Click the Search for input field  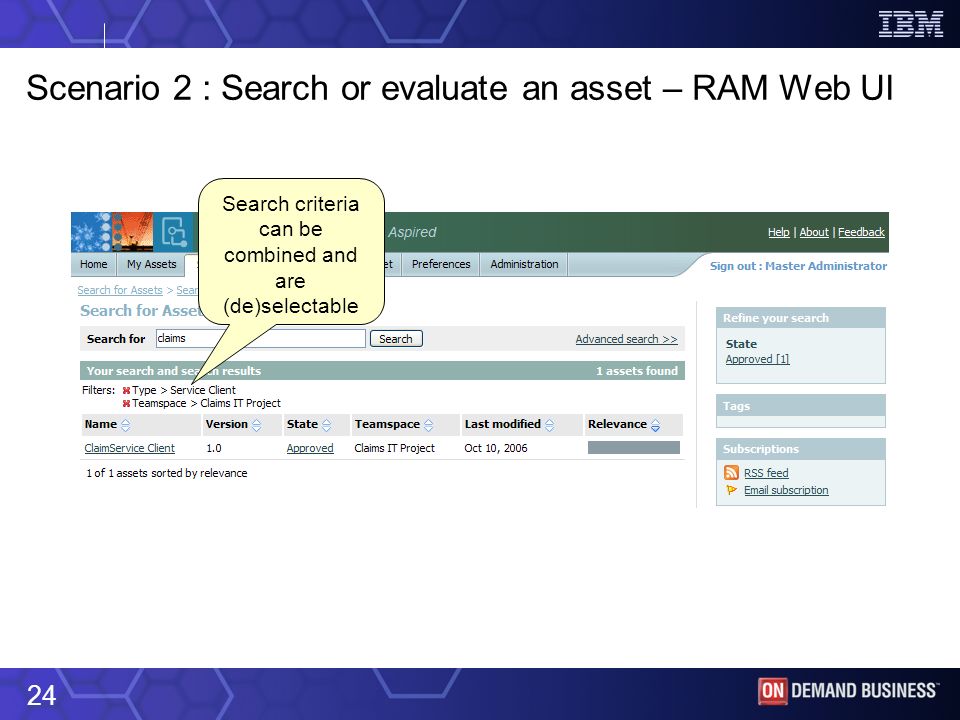(x=261, y=339)
